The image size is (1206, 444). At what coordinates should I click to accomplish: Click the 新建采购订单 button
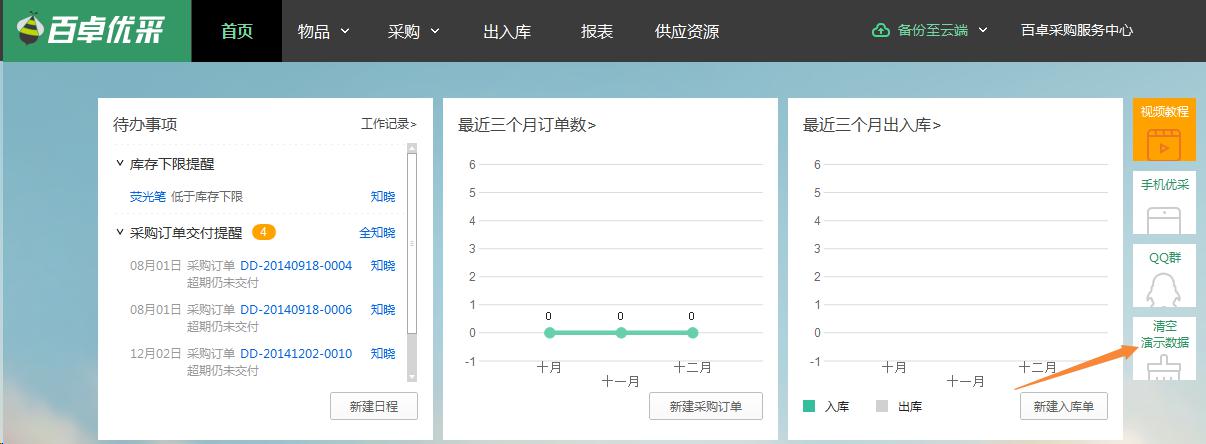[706, 406]
